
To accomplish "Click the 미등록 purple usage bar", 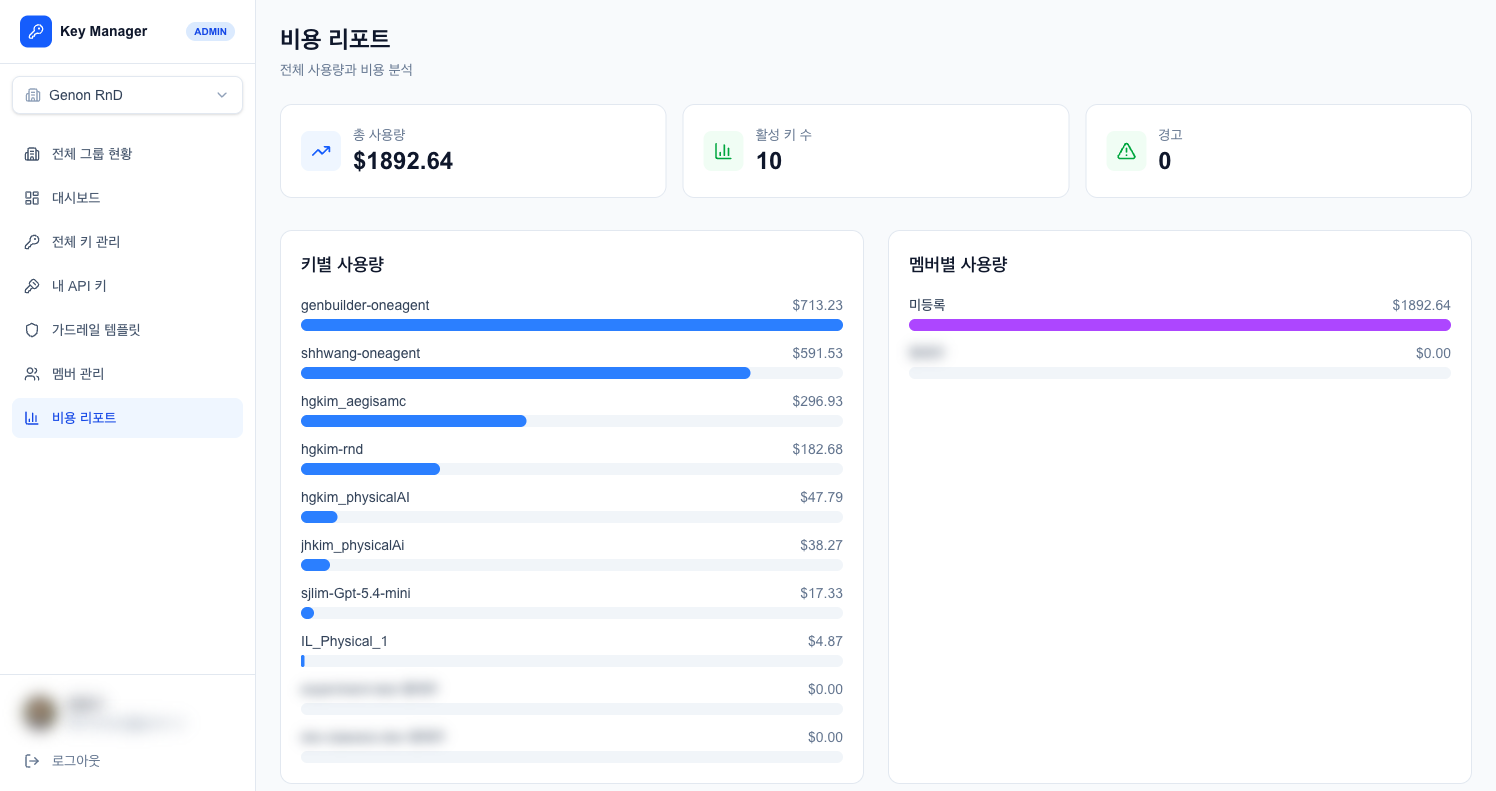I will (1179, 325).
